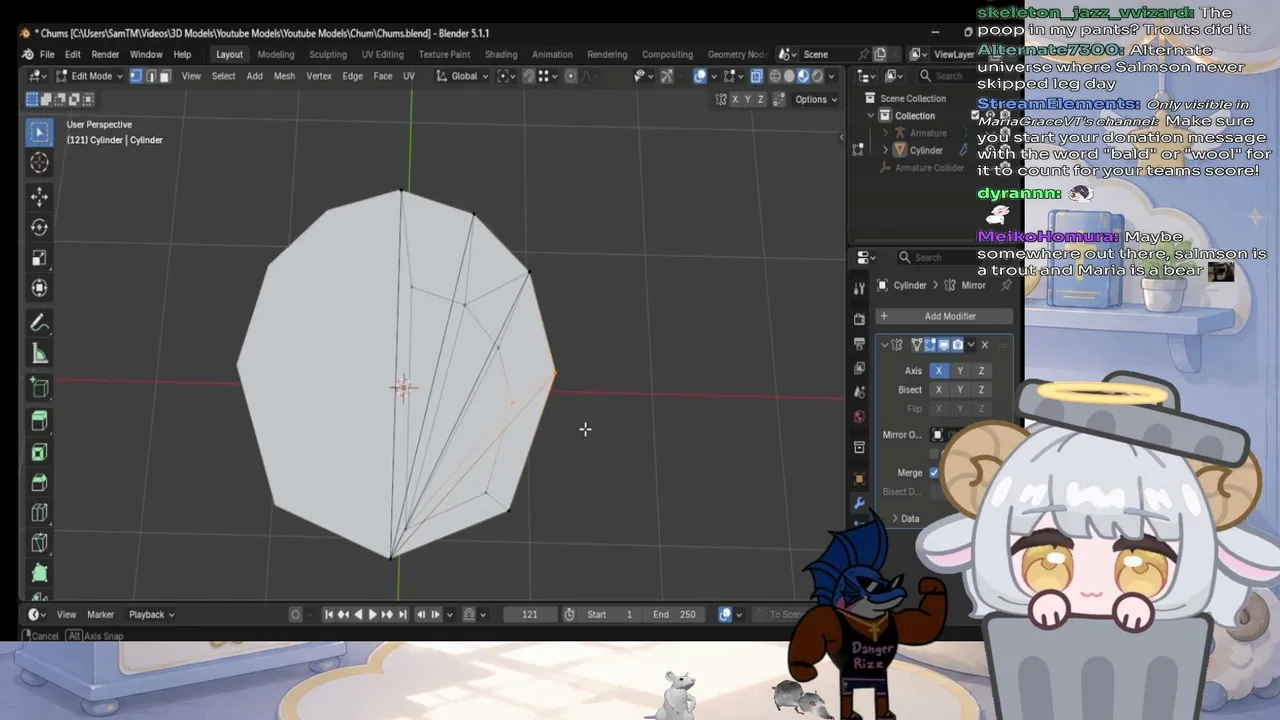Toggle mesh symmetry along Z

(761, 99)
